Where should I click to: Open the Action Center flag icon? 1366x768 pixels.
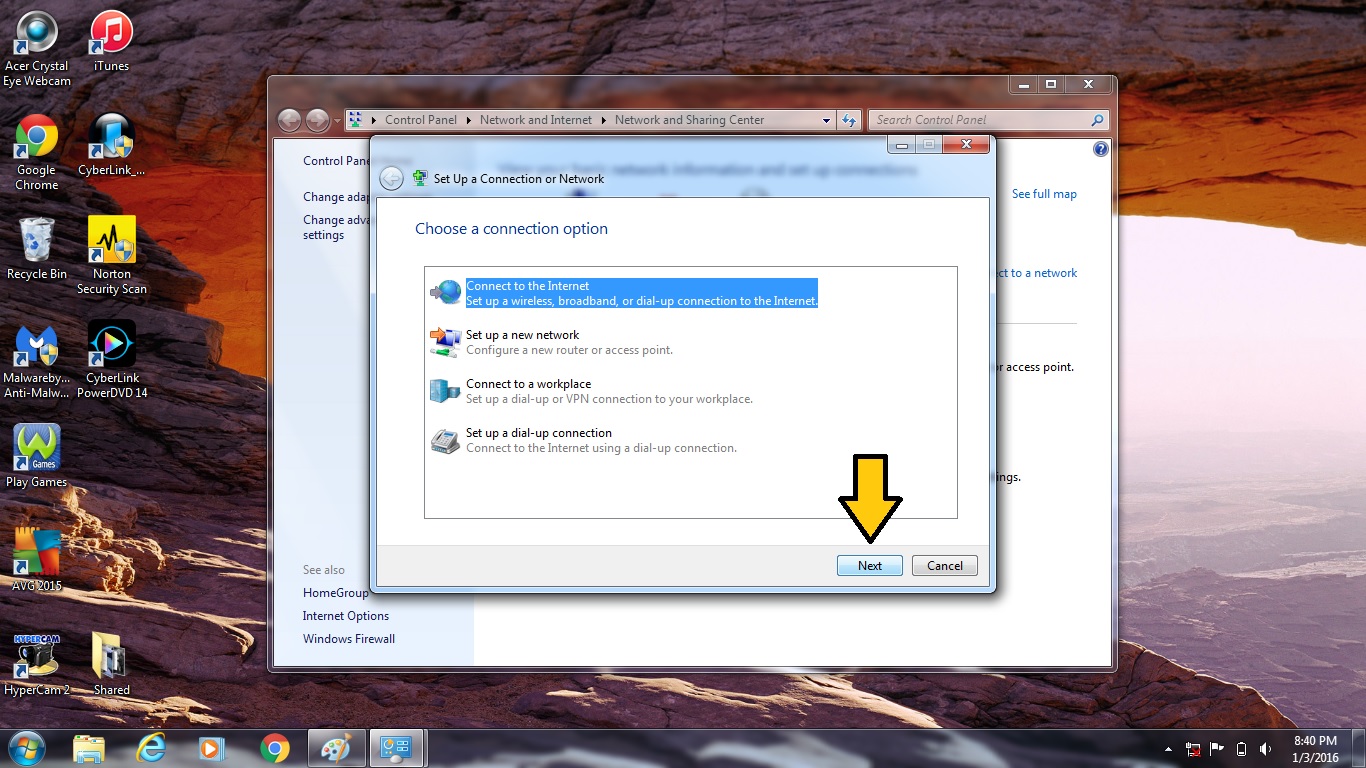pyautogui.click(x=1217, y=748)
